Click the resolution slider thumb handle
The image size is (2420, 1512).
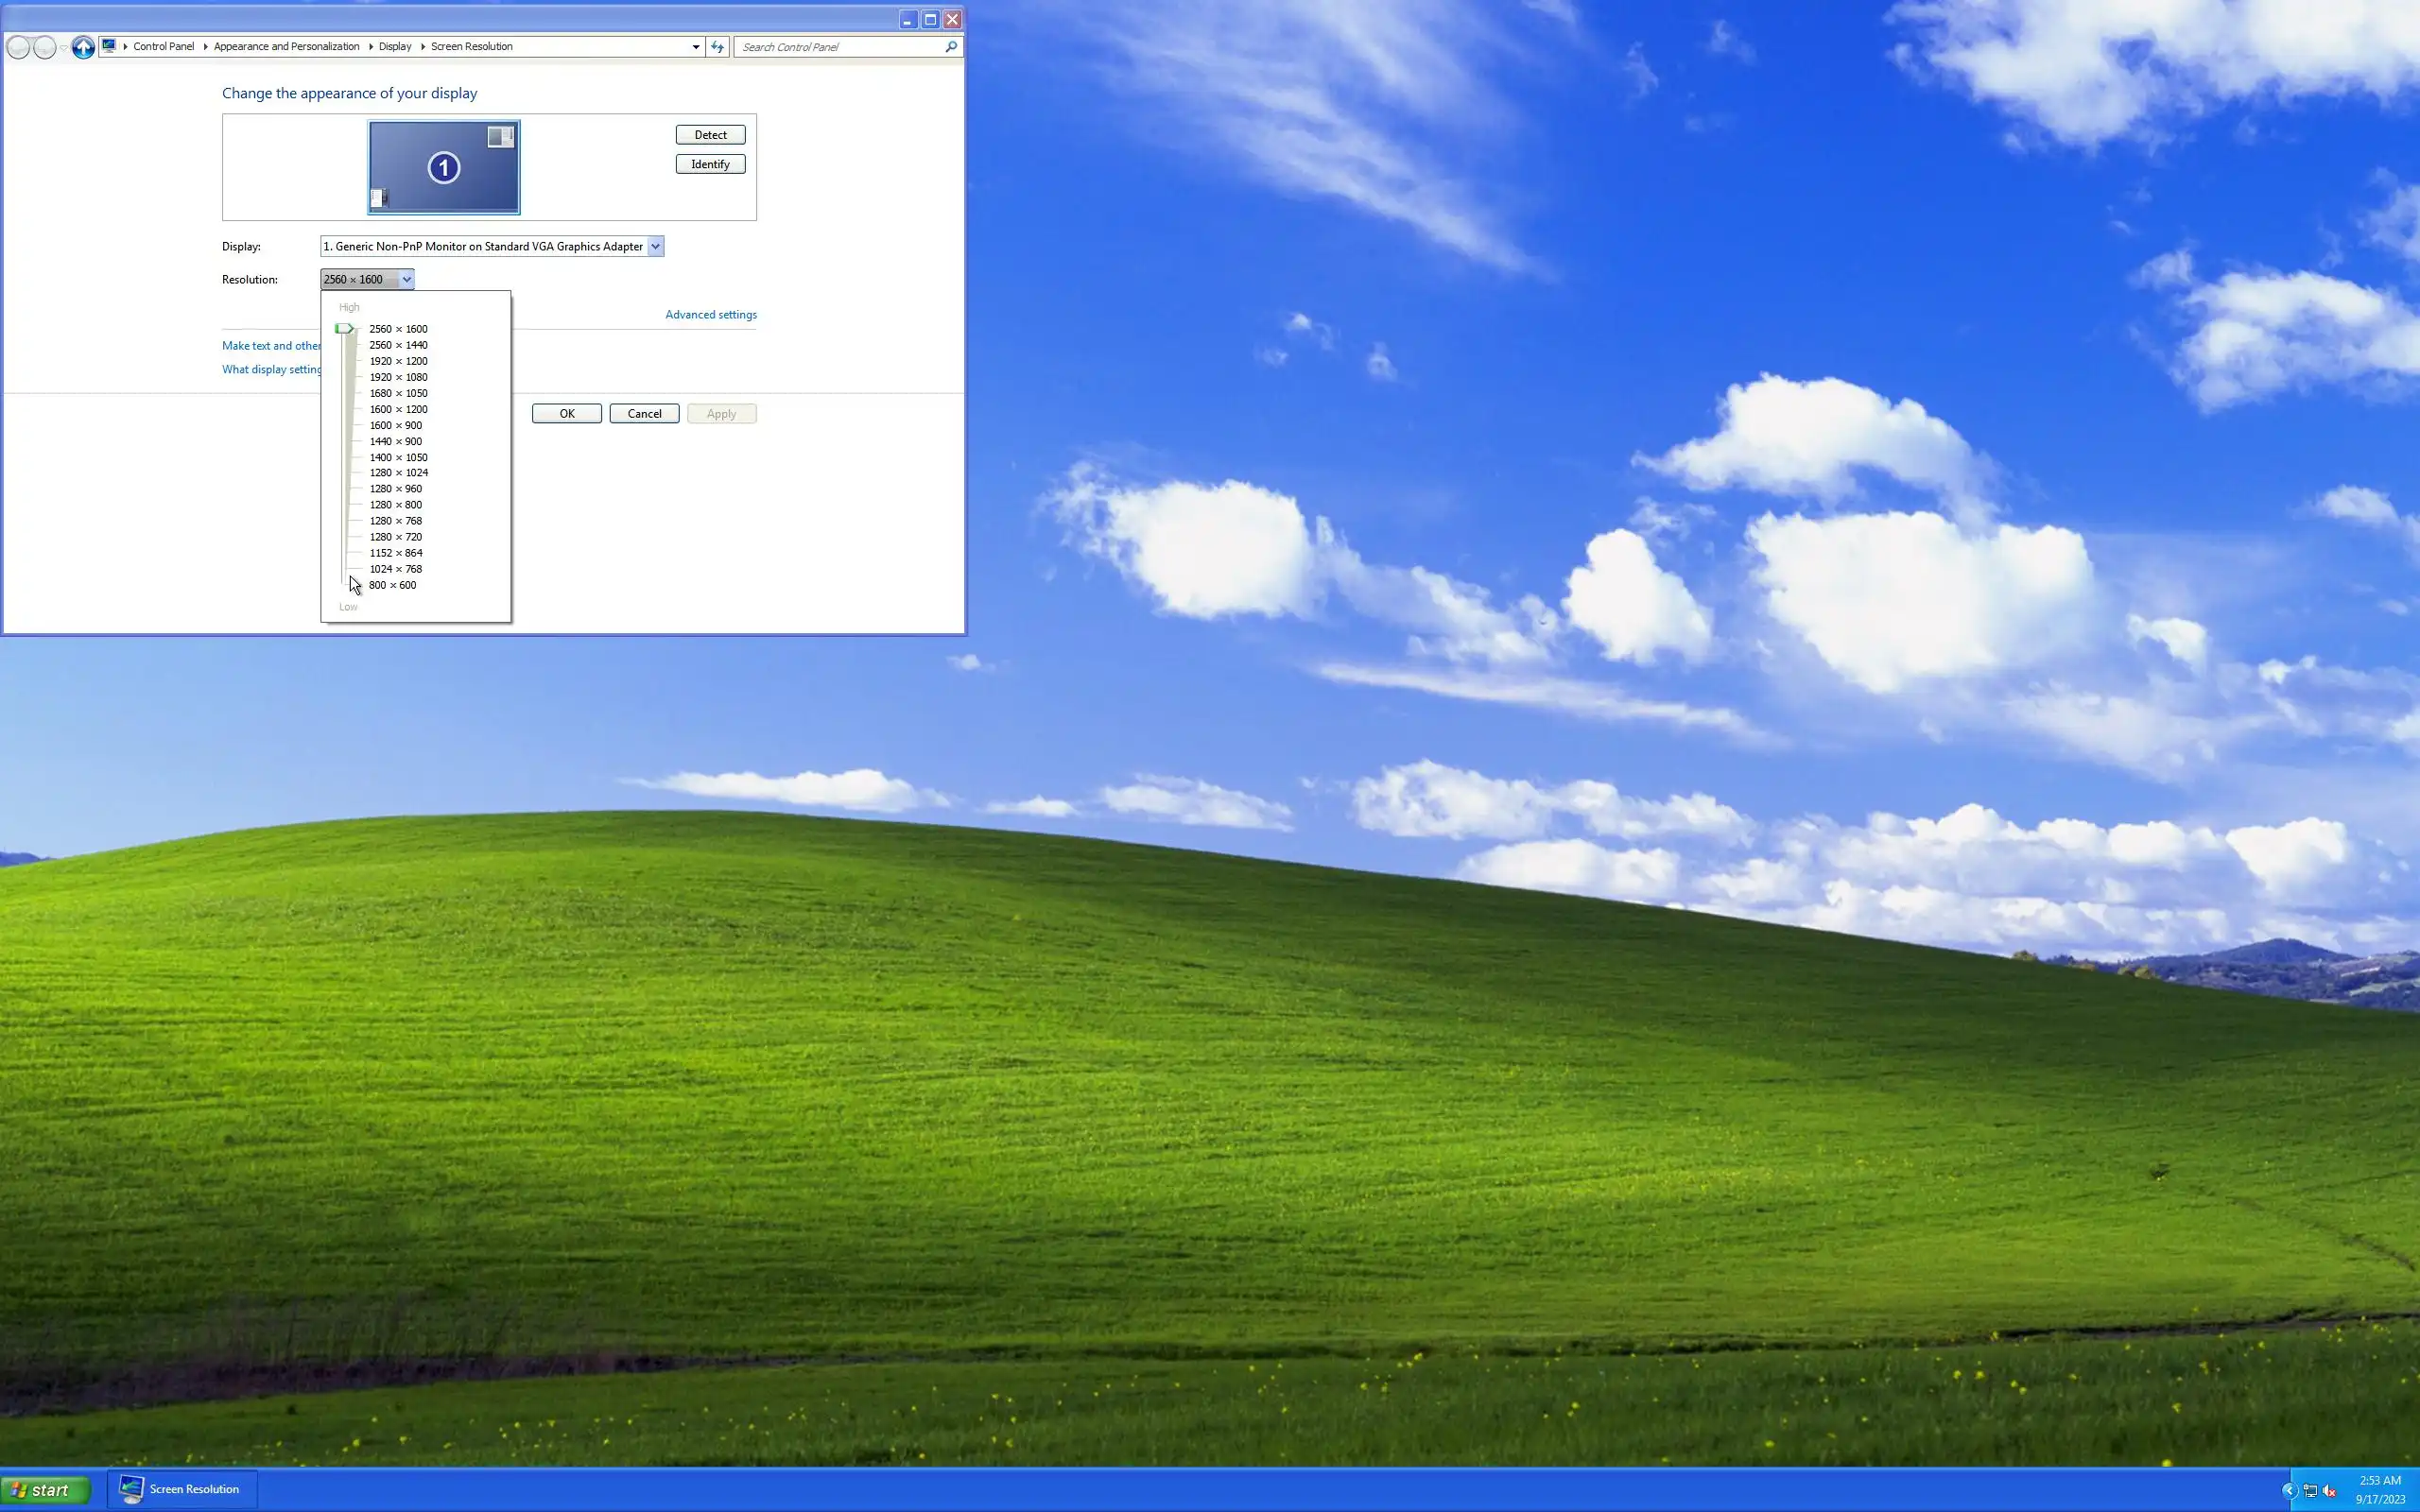(344, 329)
